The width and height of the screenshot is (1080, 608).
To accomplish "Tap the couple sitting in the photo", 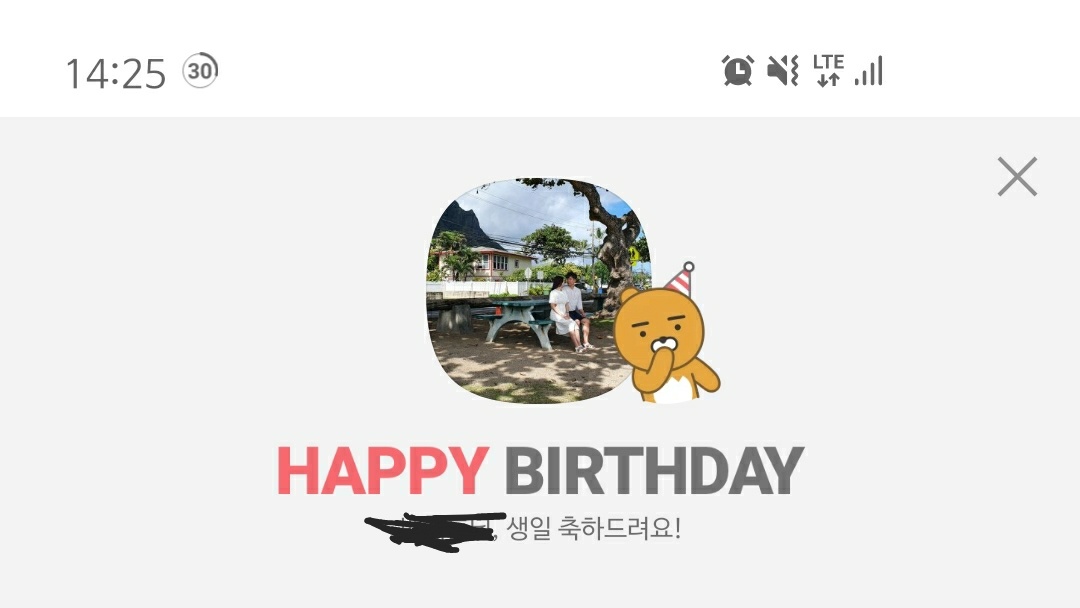I will (570, 311).
